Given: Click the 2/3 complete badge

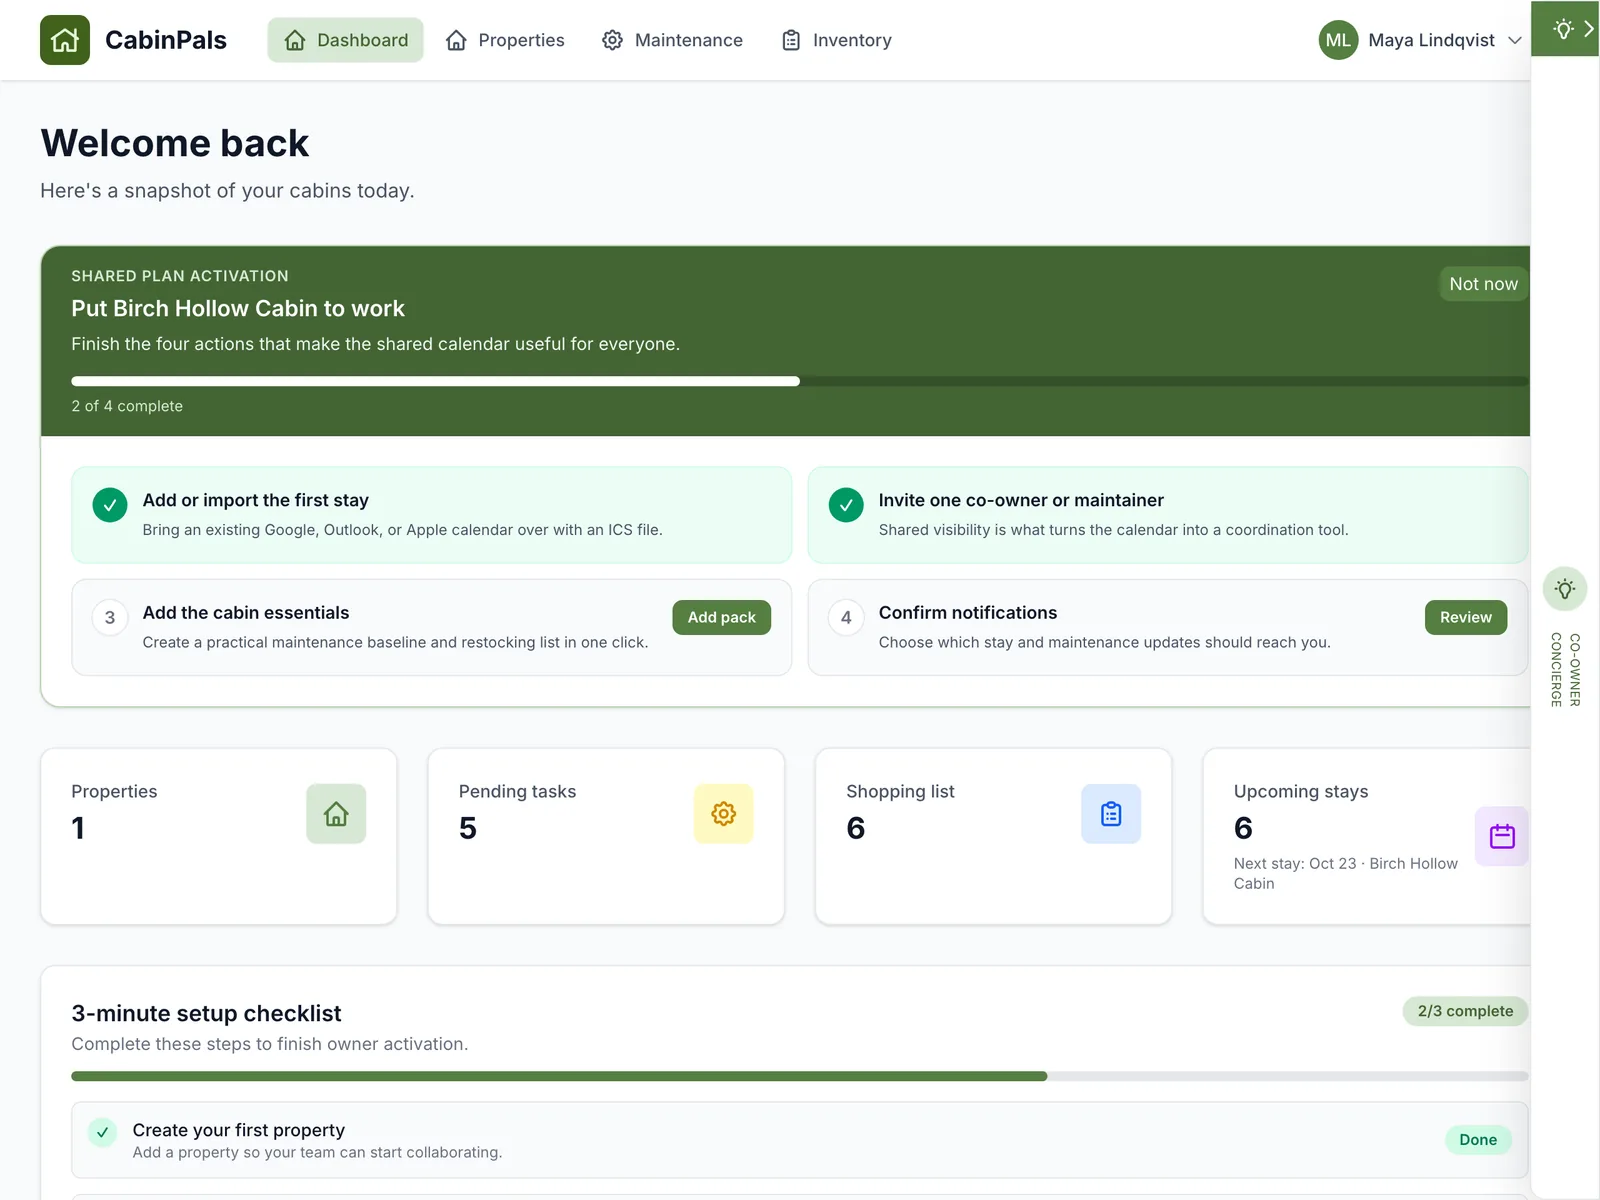Looking at the screenshot, I should point(1465,1011).
